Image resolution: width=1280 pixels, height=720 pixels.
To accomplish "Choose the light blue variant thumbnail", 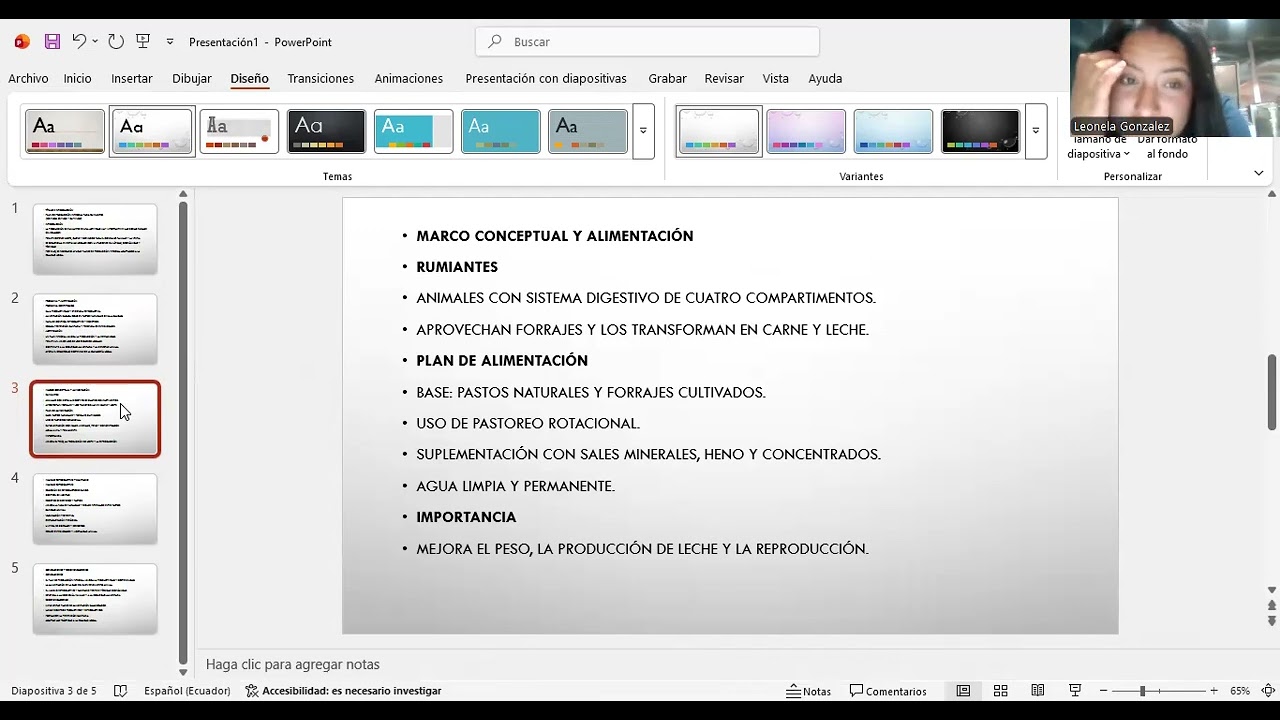I will tap(893, 131).
